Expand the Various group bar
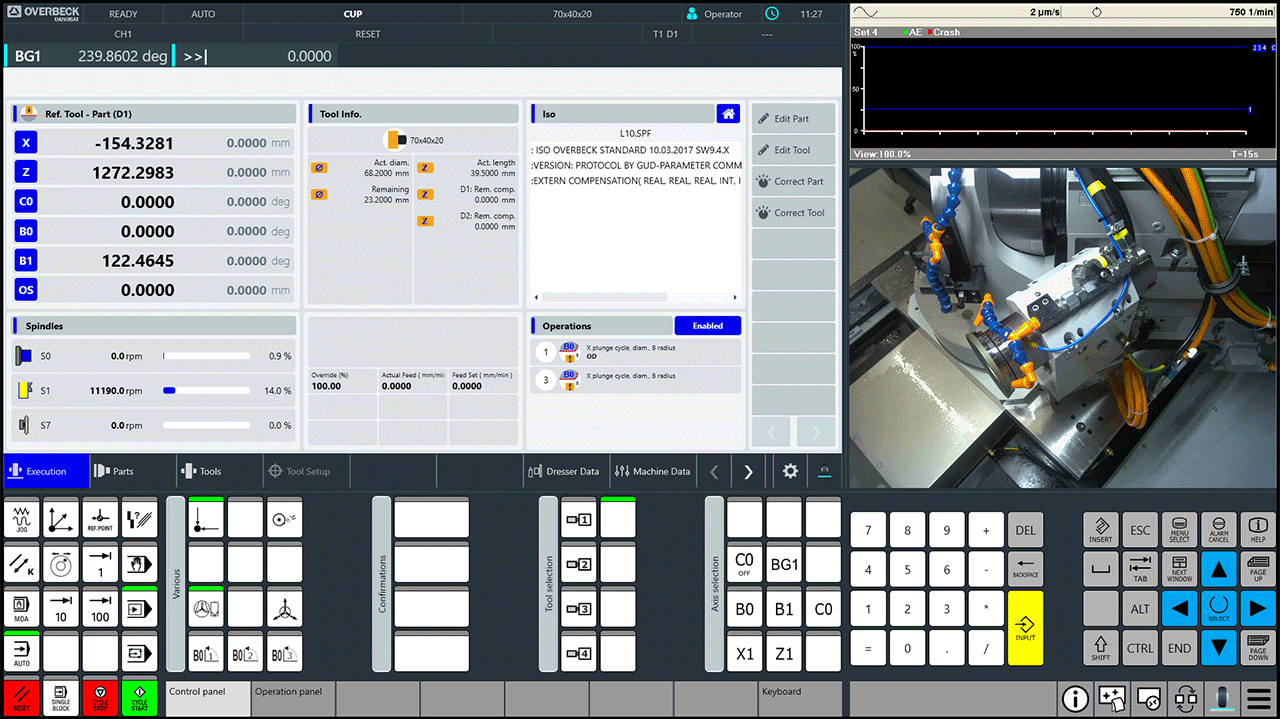 tap(176, 585)
